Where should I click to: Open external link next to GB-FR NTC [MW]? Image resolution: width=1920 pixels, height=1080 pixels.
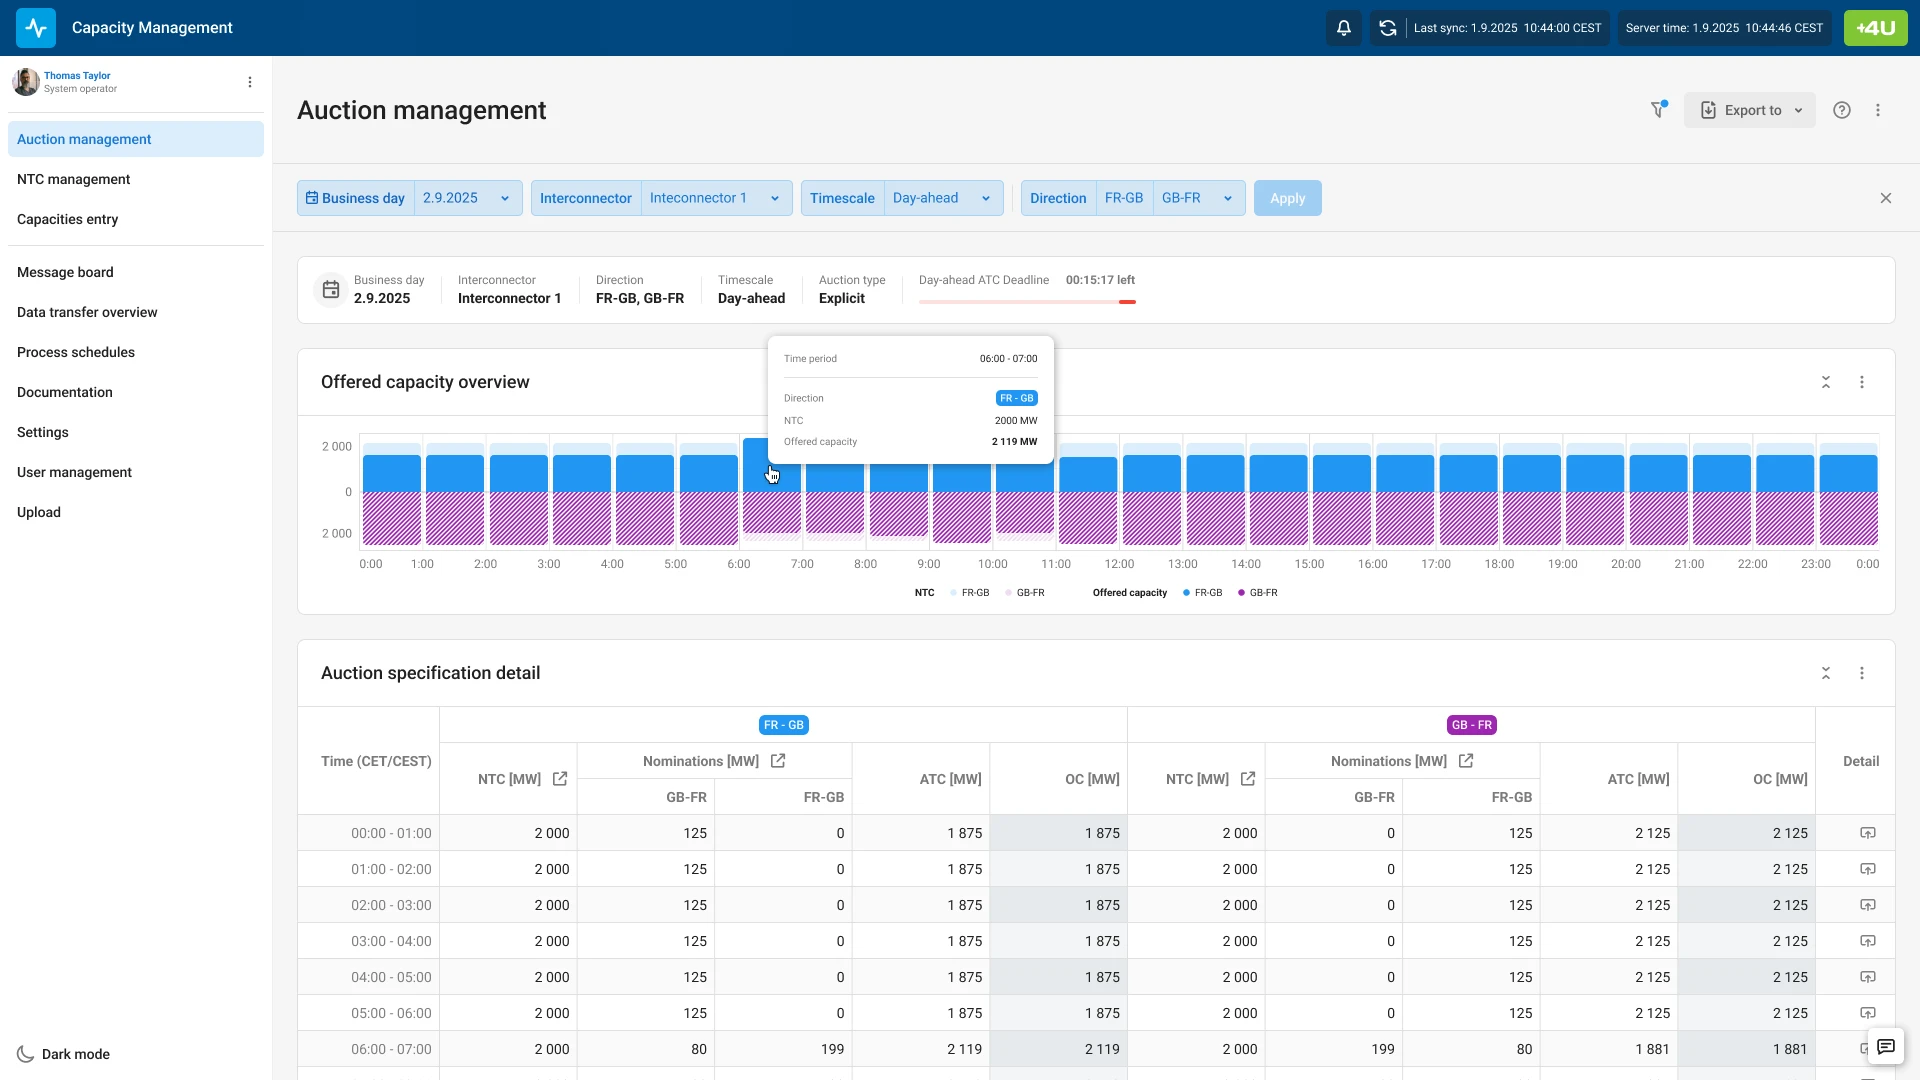(x=1248, y=779)
